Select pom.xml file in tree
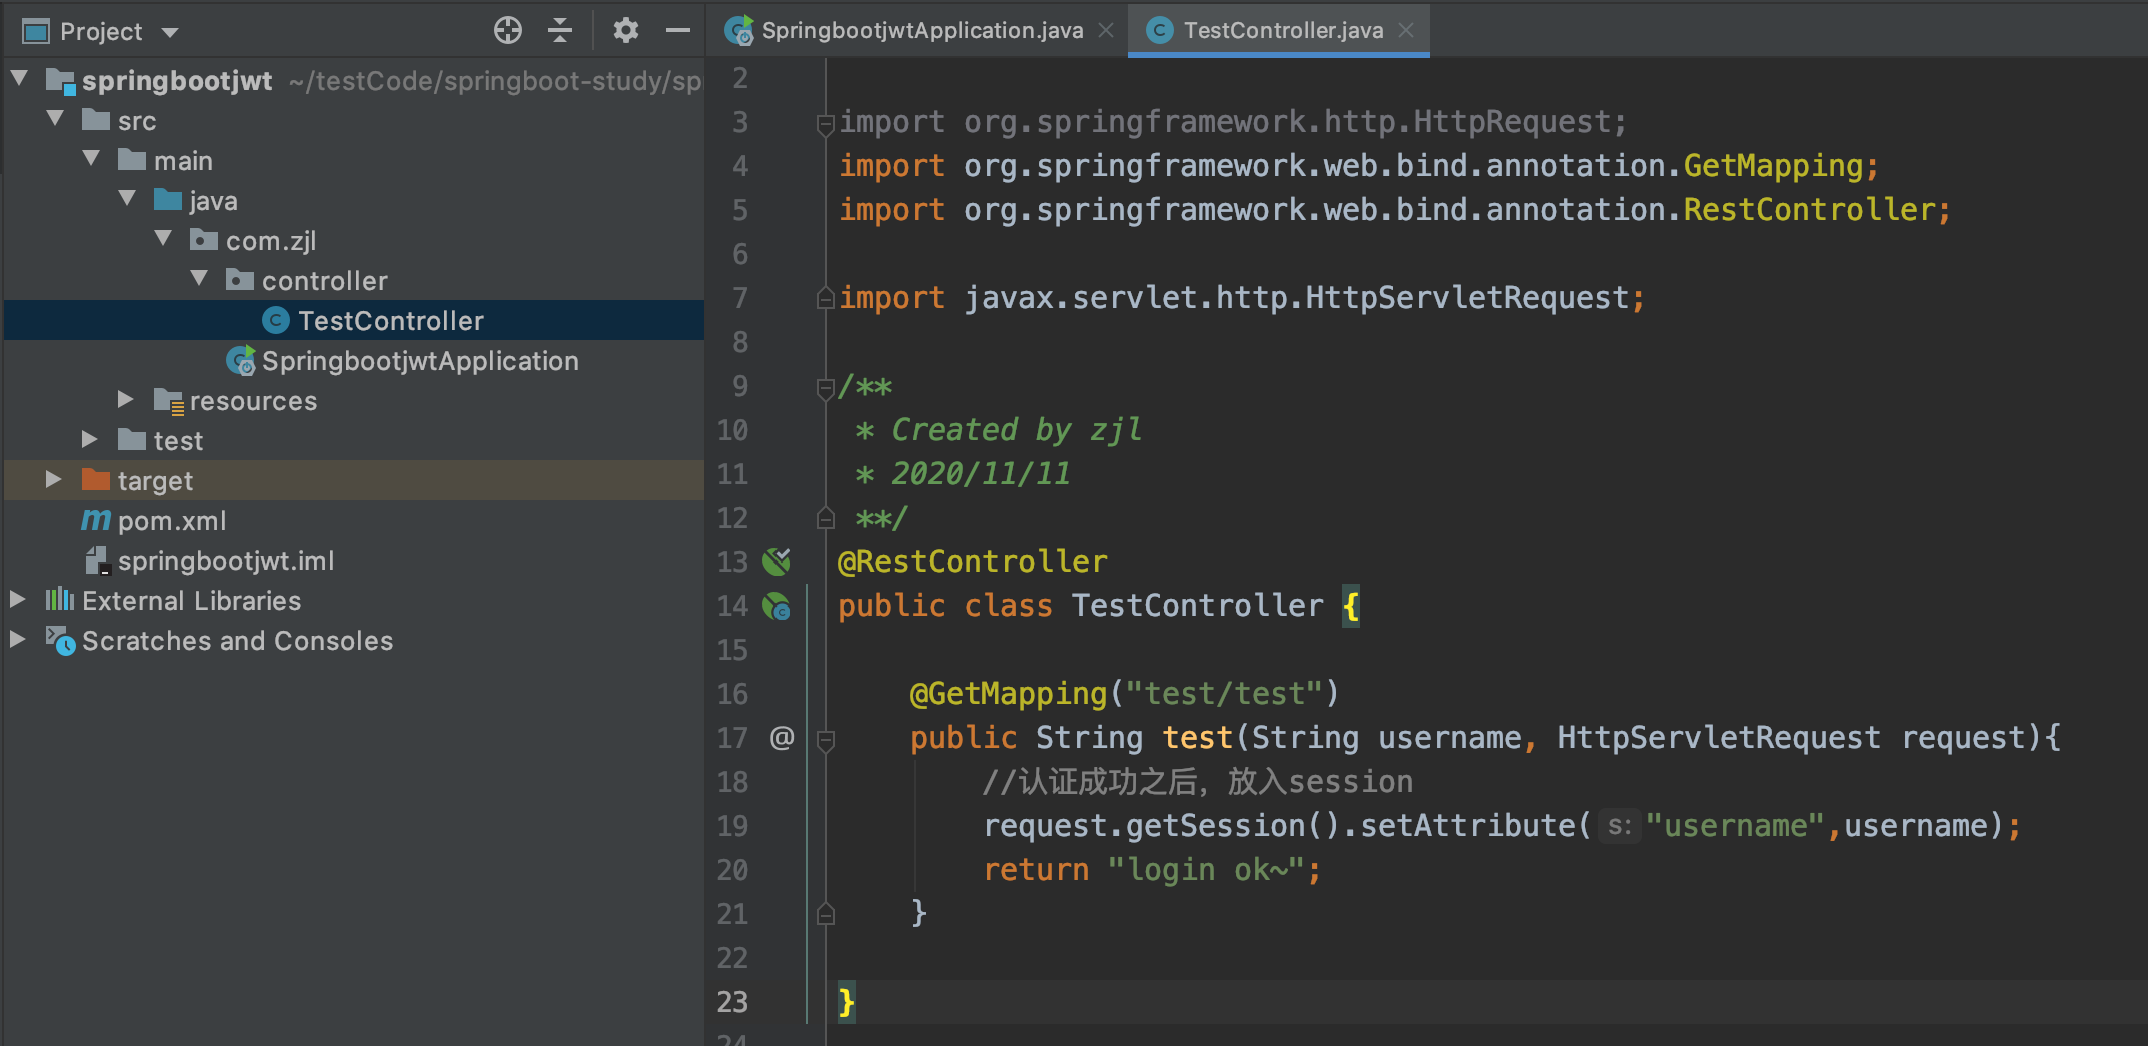The image size is (2148, 1046). pyautogui.click(x=172, y=520)
